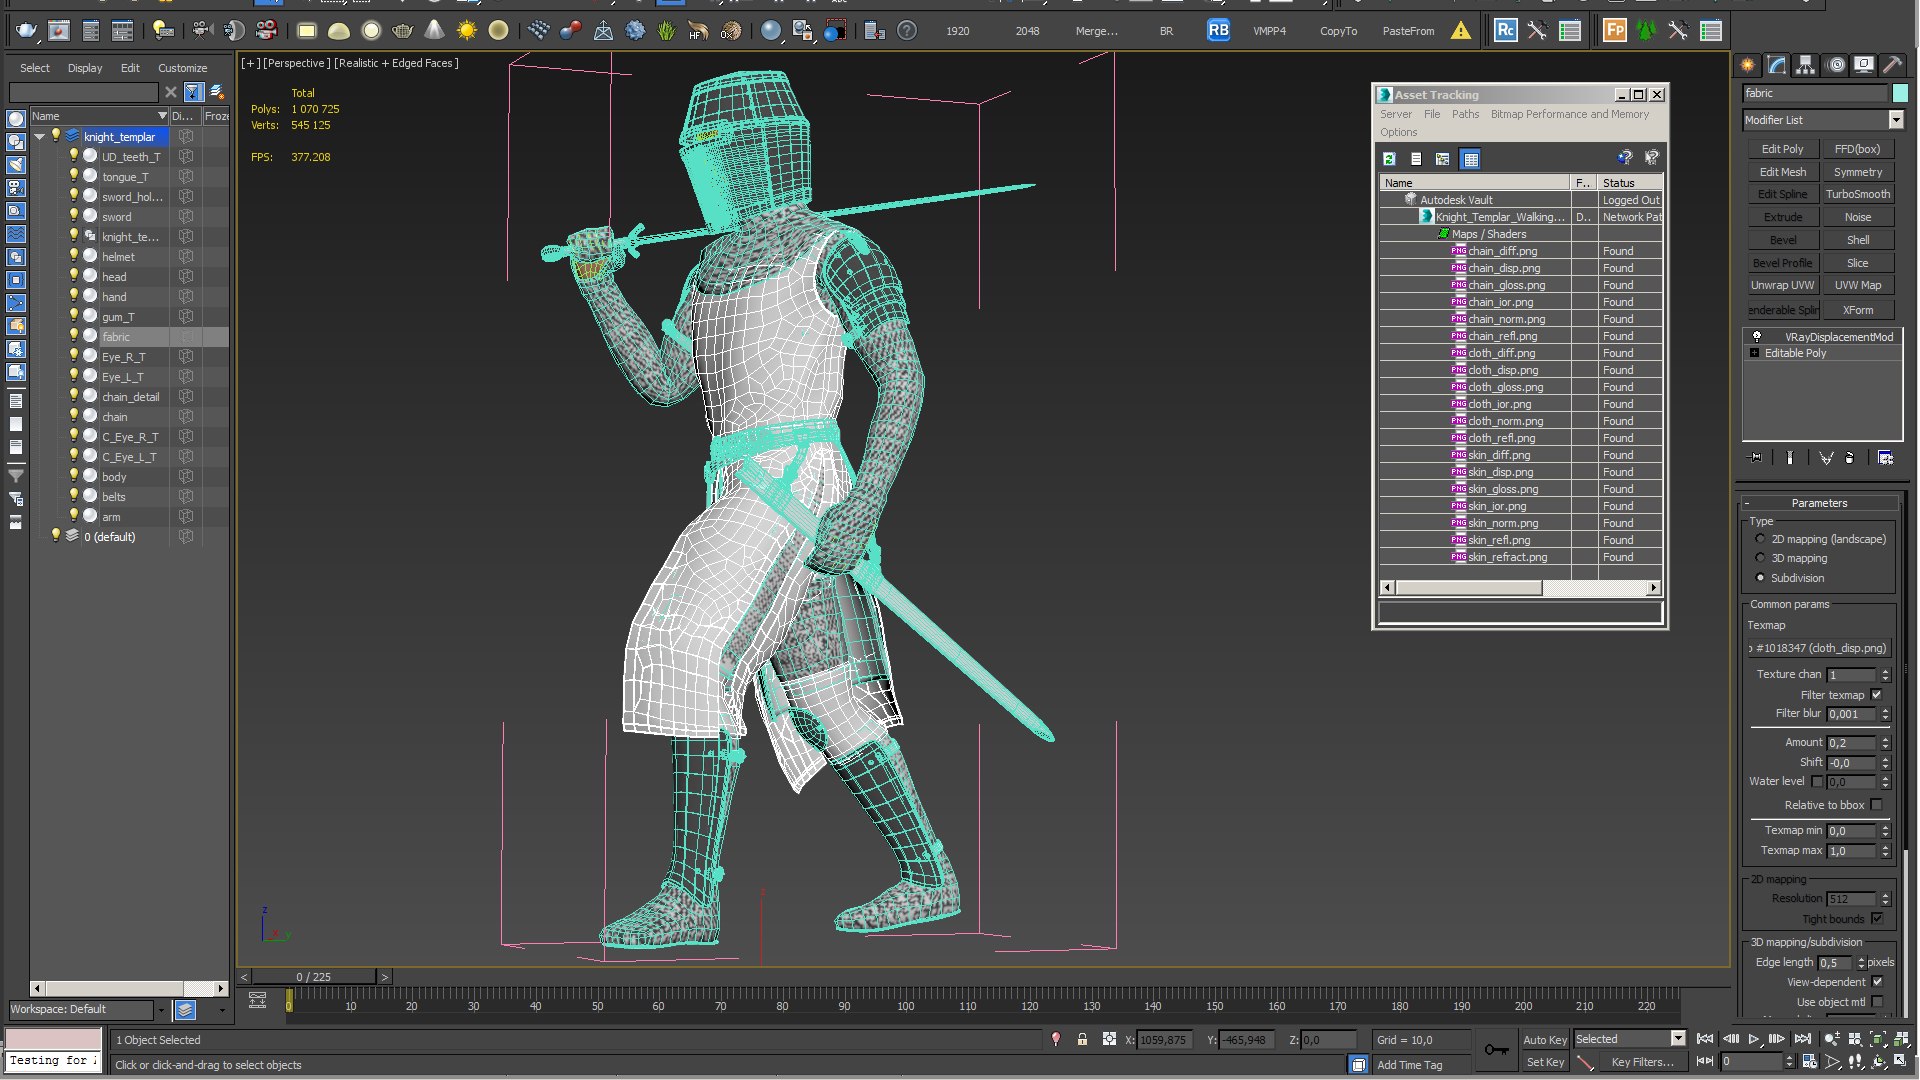This screenshot has height=1080, width=1920.
Task: Open the Rc RailClone icon
Action: click(x=1505, y=31)
